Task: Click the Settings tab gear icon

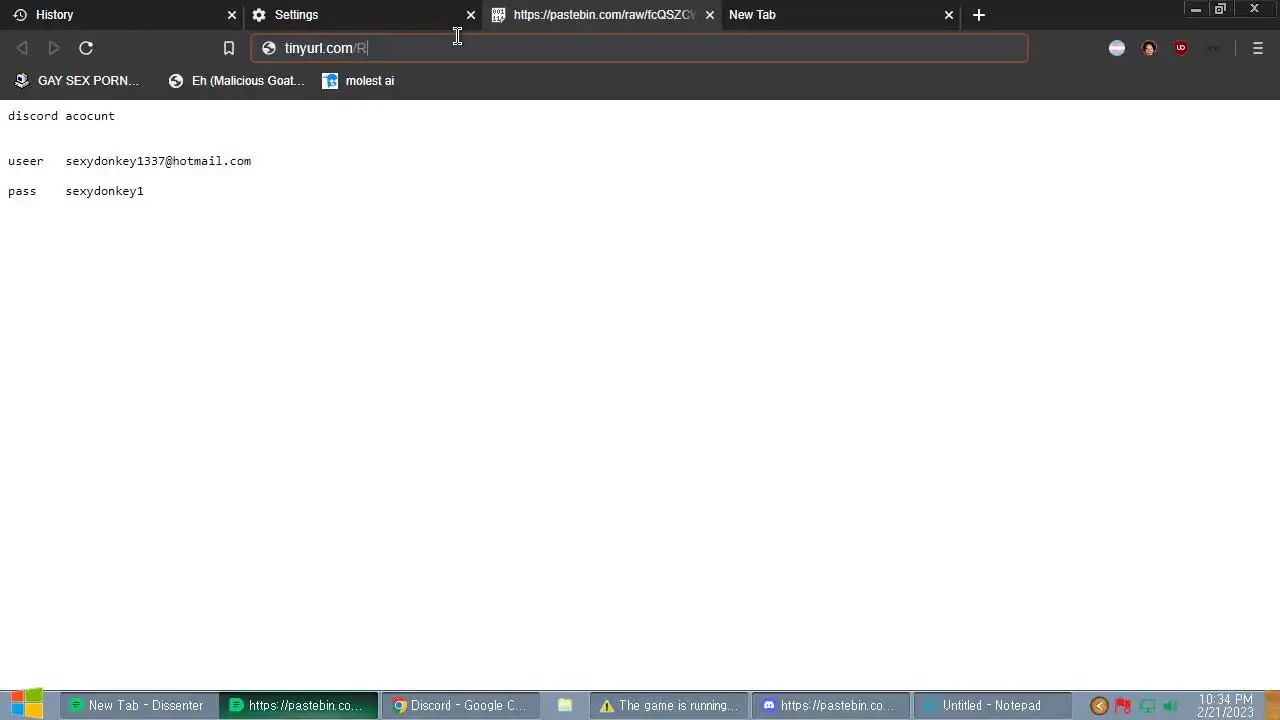Action: pos(259,15)
